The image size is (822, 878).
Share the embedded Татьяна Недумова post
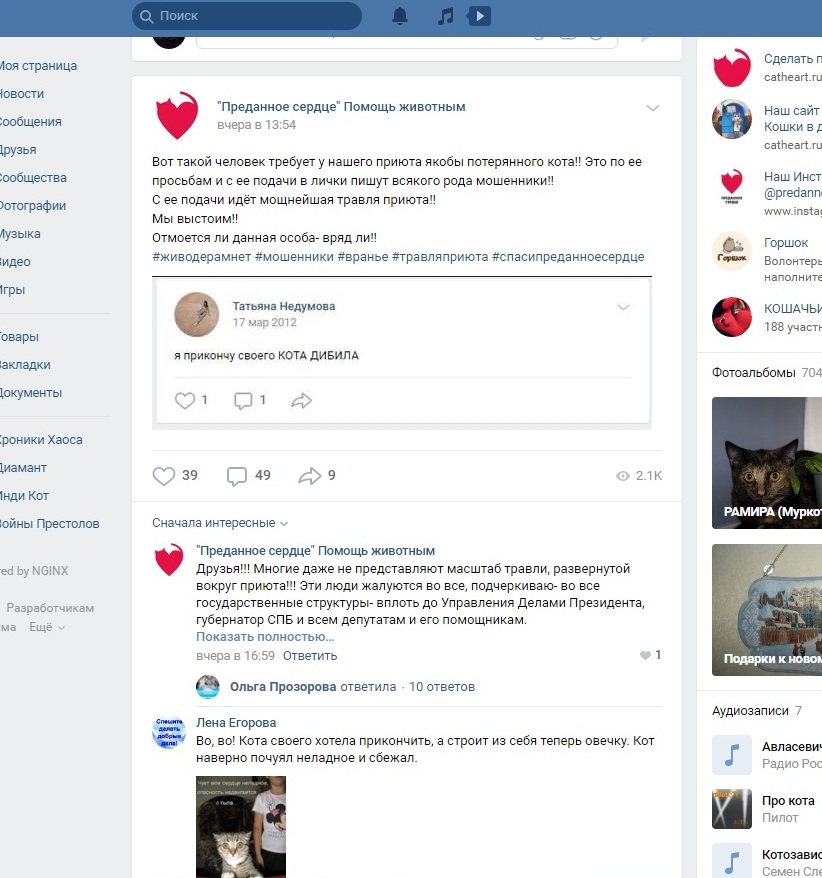(x=301, y=400)
